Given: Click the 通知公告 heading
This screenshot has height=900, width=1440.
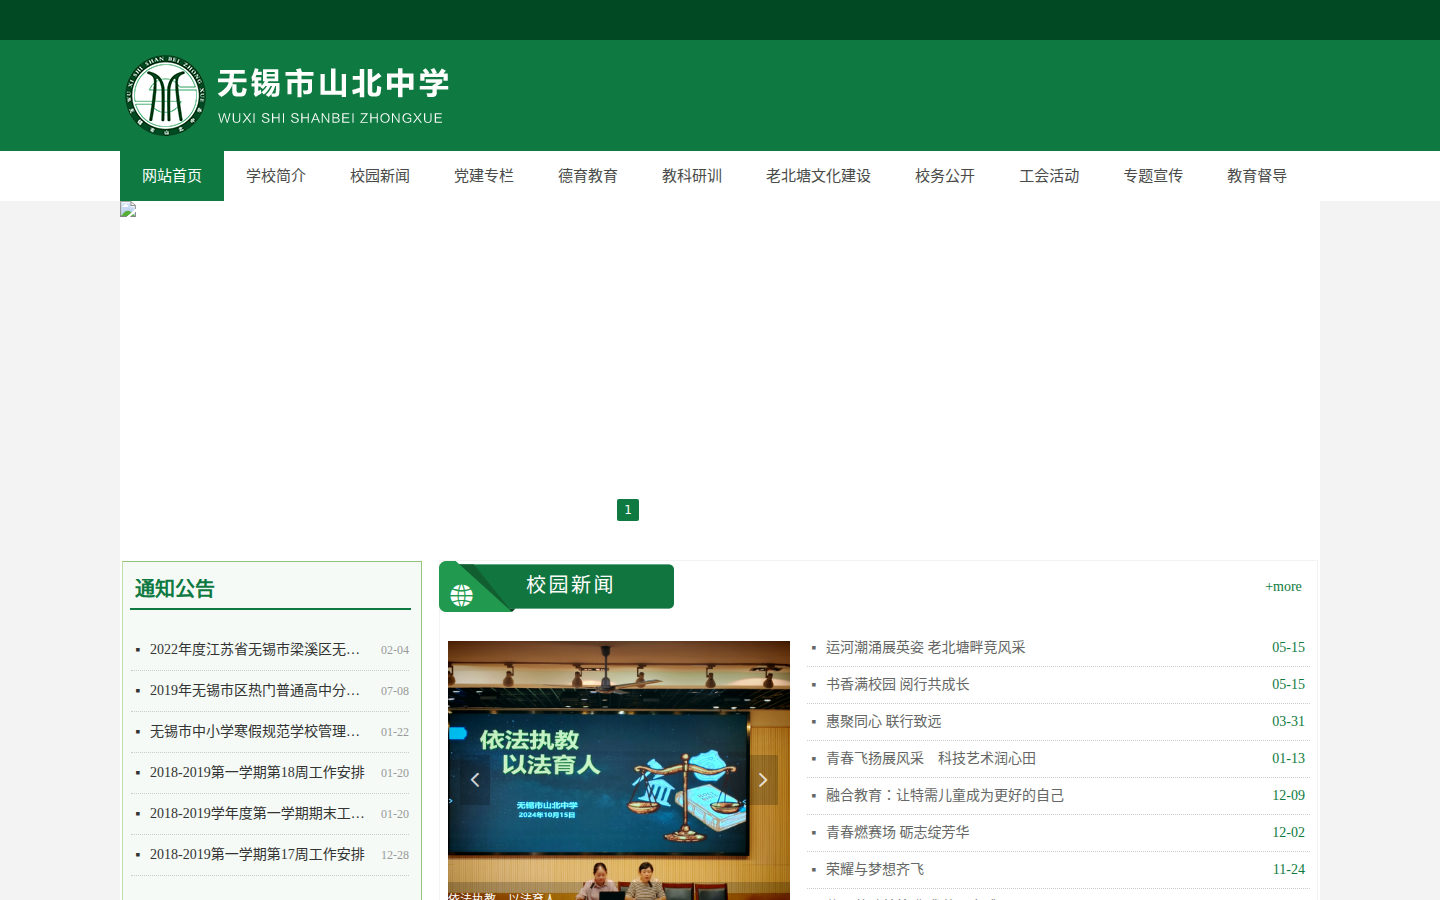Looking at the screenshot, I should coord(175,589).
